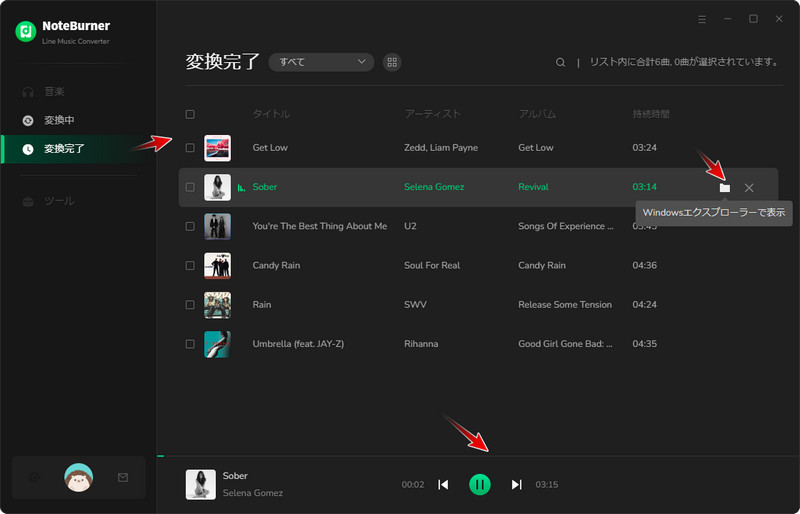This screenshot has width=800, height=514.
Task: Click the playback progress bar
Action: [478, 456]
